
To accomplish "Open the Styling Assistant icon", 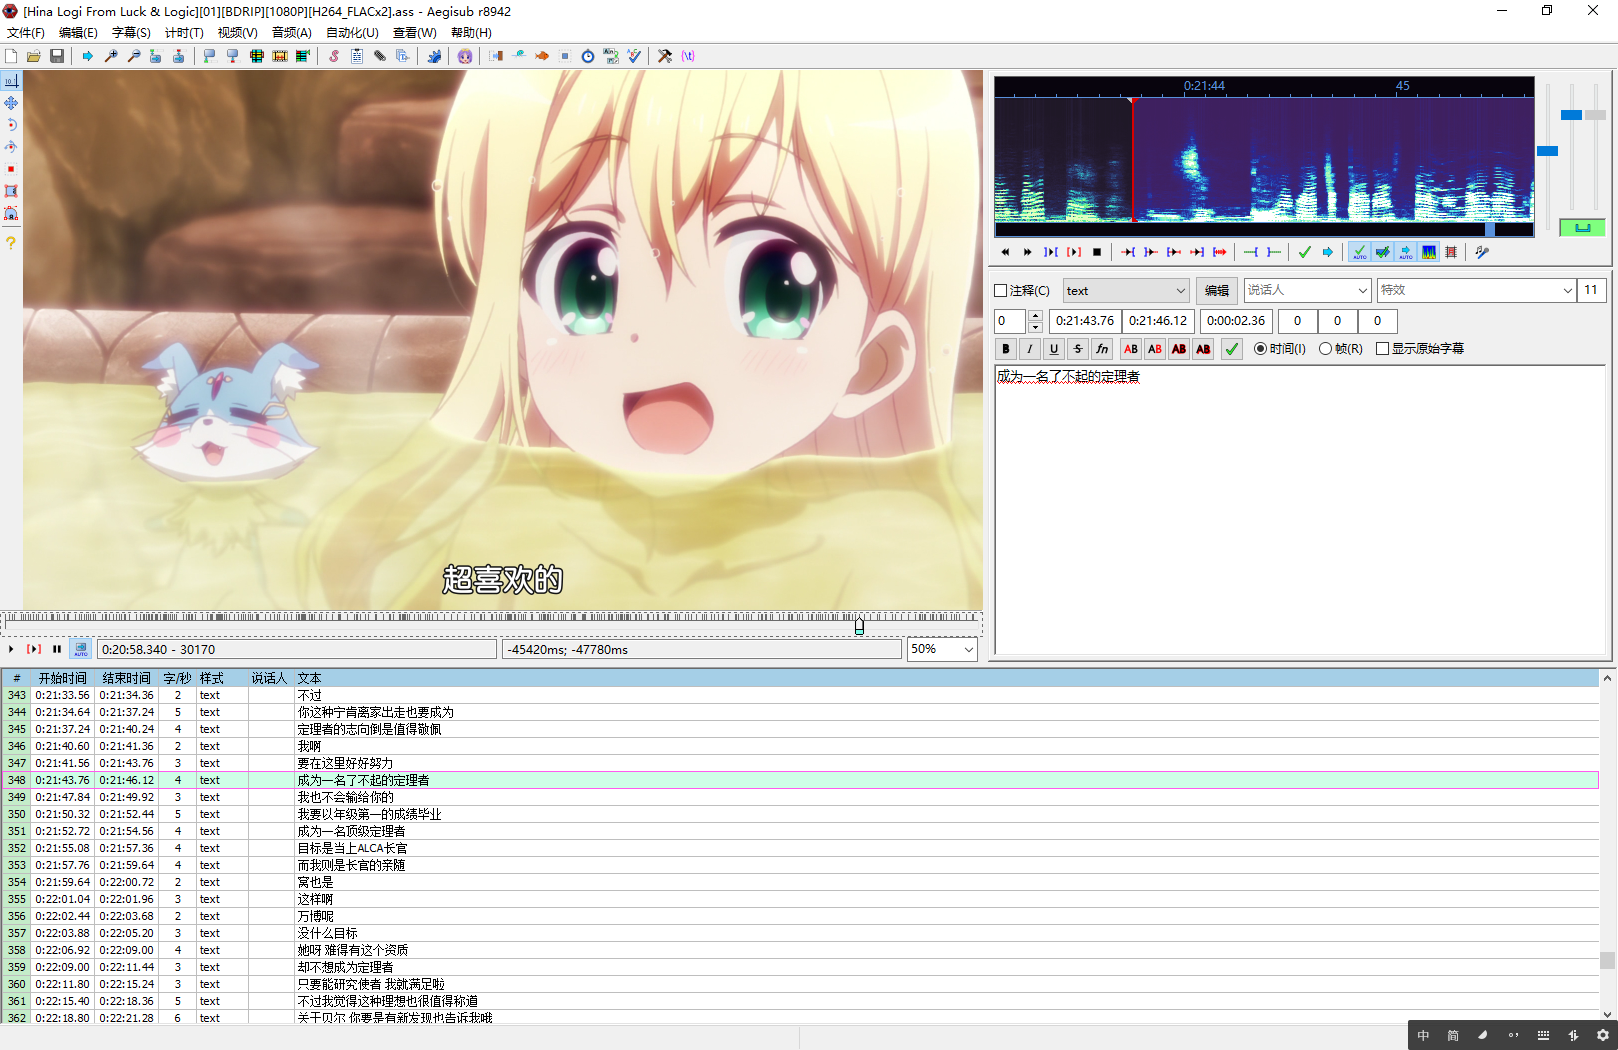I will [519, 56].
